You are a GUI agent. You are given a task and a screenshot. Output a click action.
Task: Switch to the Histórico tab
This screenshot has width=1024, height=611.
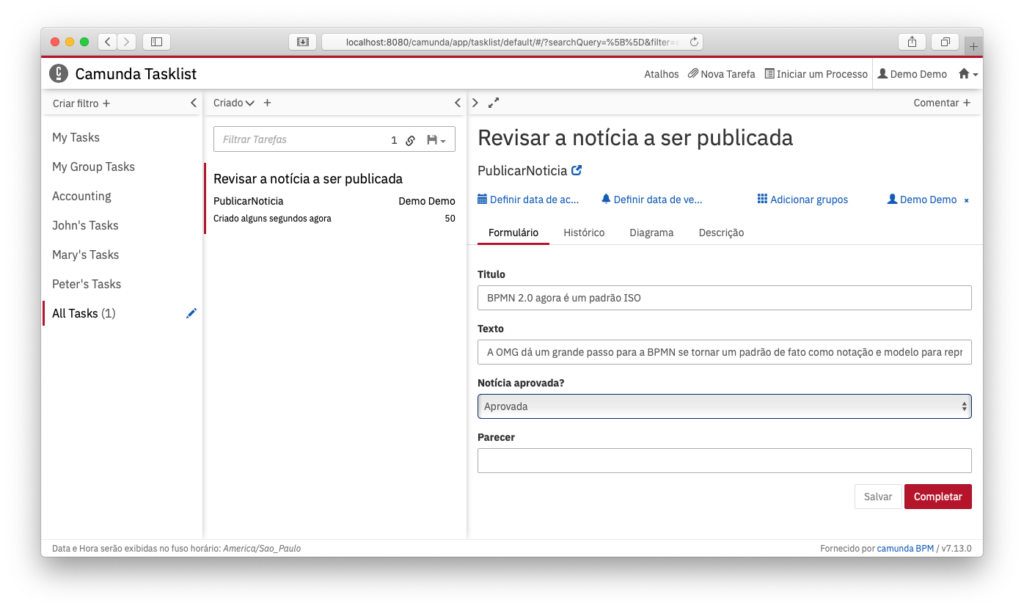click(583, 232)
